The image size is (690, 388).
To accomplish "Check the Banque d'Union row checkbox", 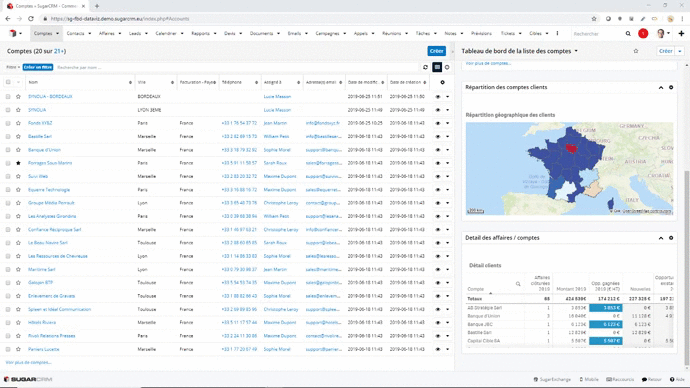I will pyautogui.click(x=8, y=150).
